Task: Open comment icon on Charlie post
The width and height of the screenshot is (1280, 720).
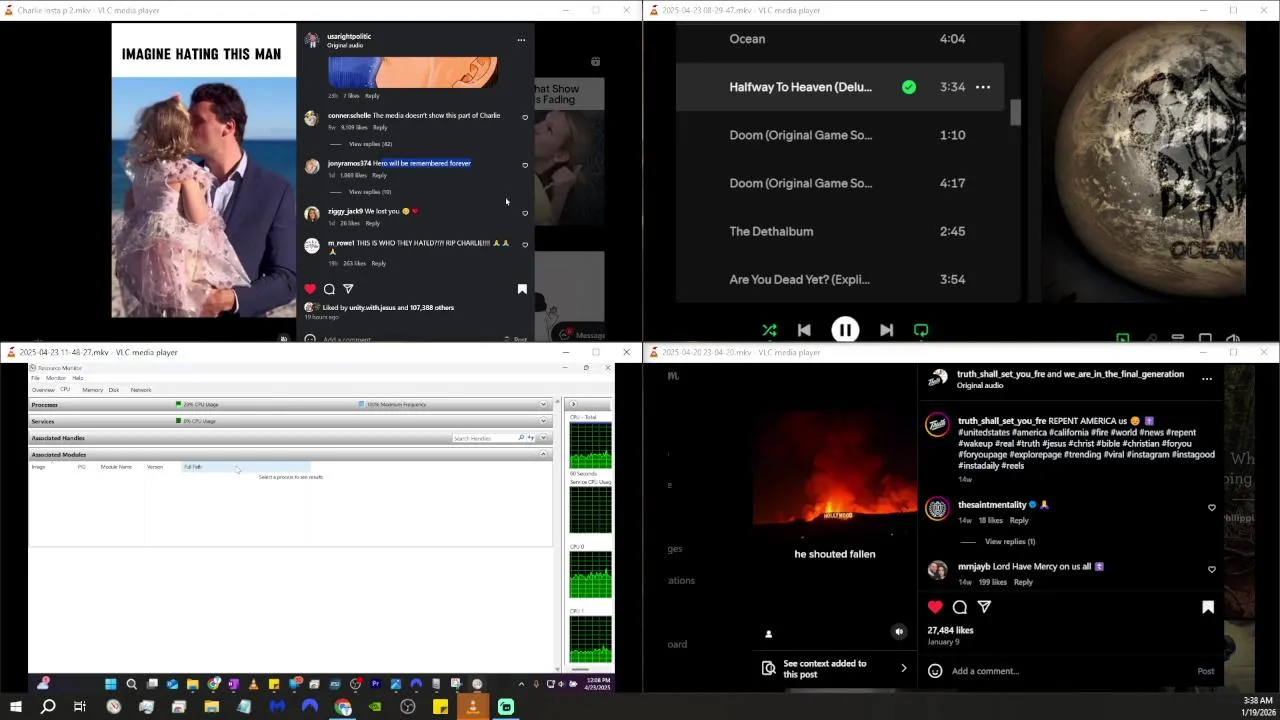Action: [x=329, y=289]
